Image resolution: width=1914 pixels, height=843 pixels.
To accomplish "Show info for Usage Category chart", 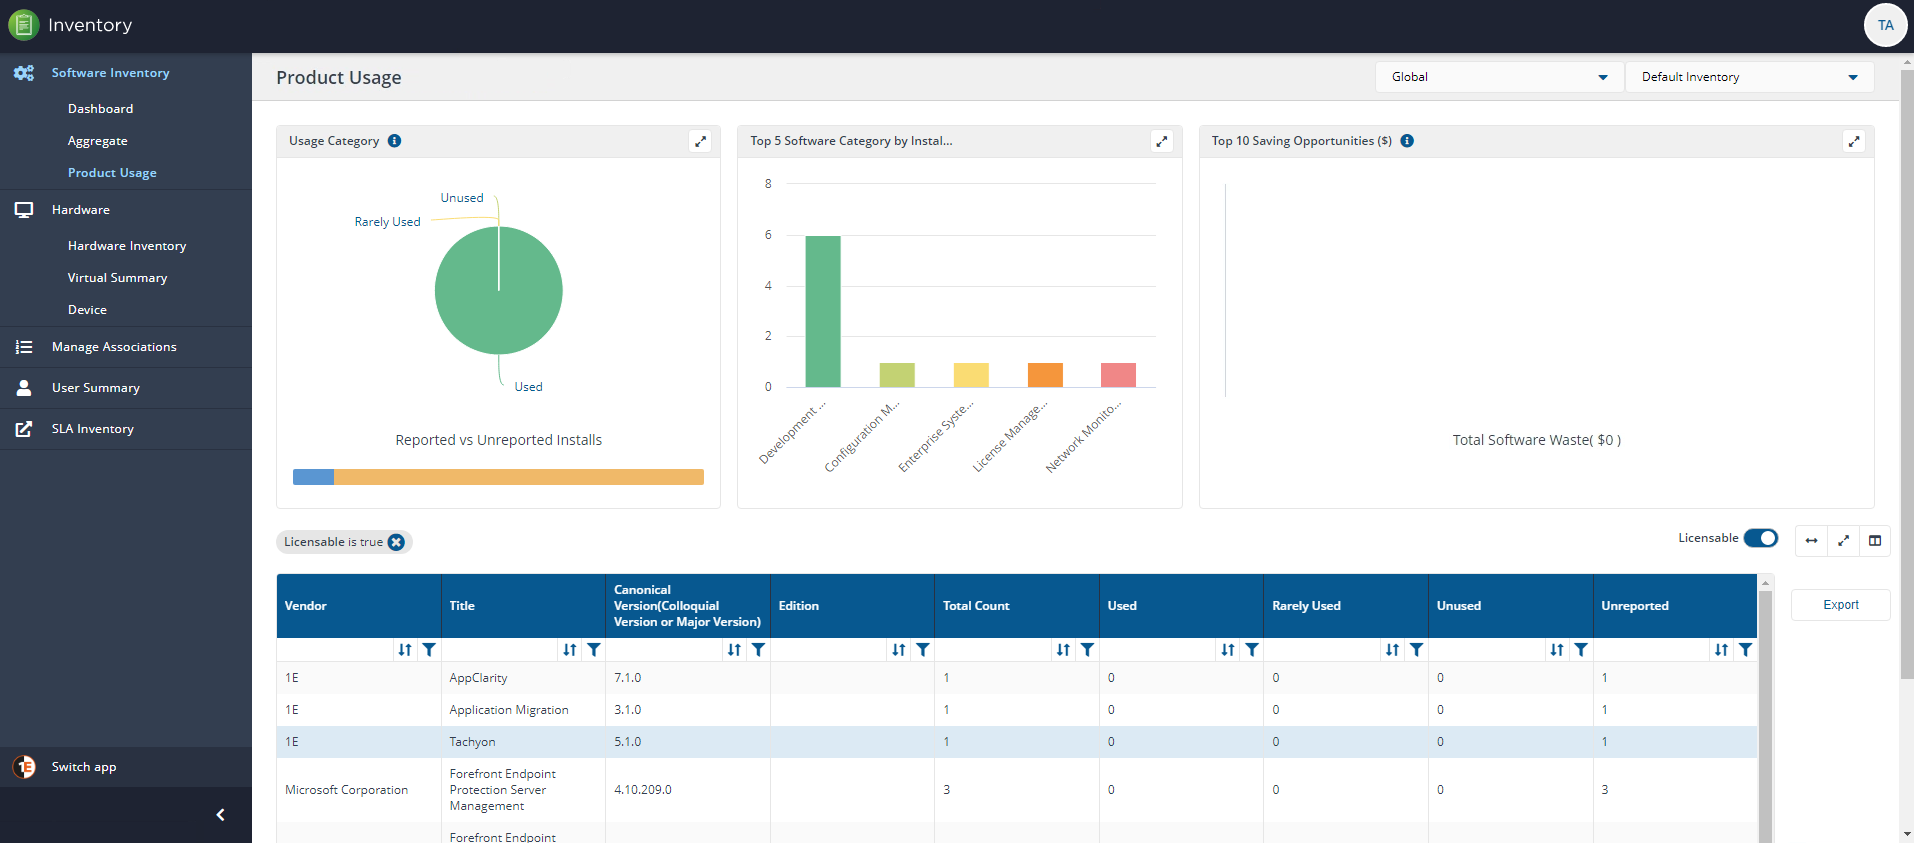I will tap(395, 141).
